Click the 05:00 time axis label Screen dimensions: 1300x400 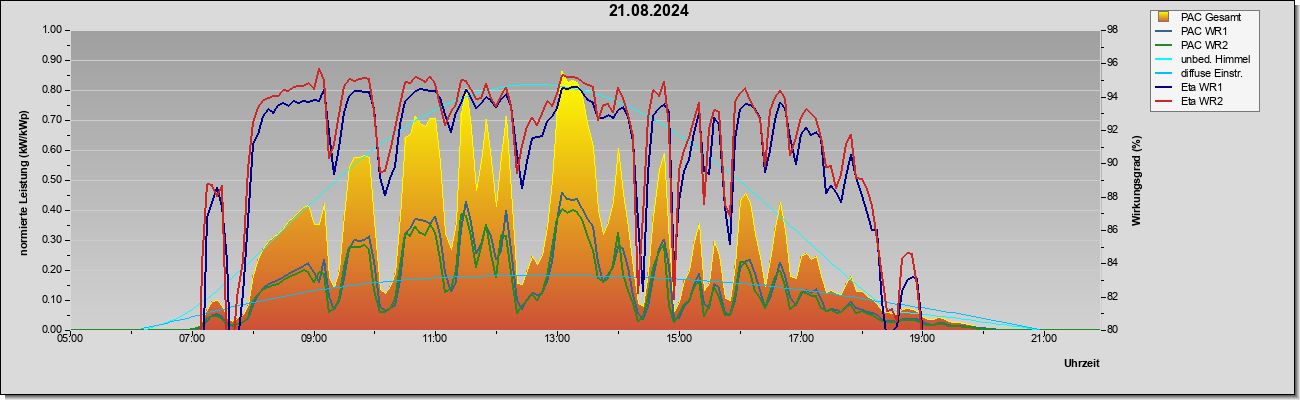pos(70,339)
